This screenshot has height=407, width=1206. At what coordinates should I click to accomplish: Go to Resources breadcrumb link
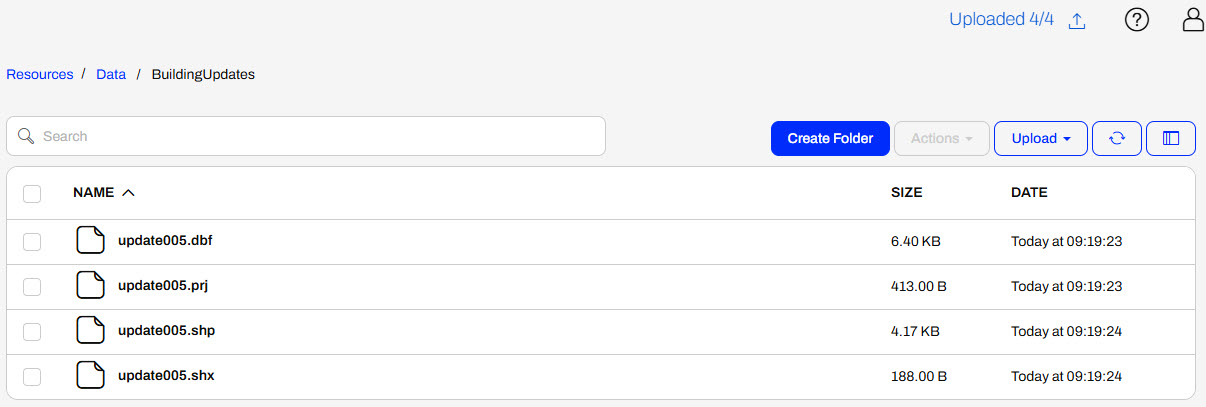[x=40, y=75]
